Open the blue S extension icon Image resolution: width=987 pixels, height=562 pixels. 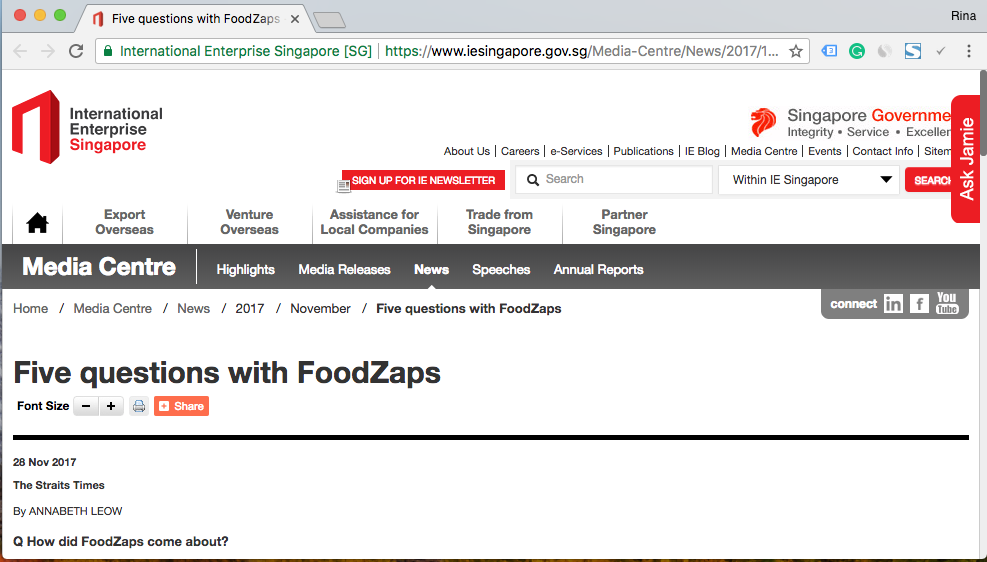pos(913,51)
